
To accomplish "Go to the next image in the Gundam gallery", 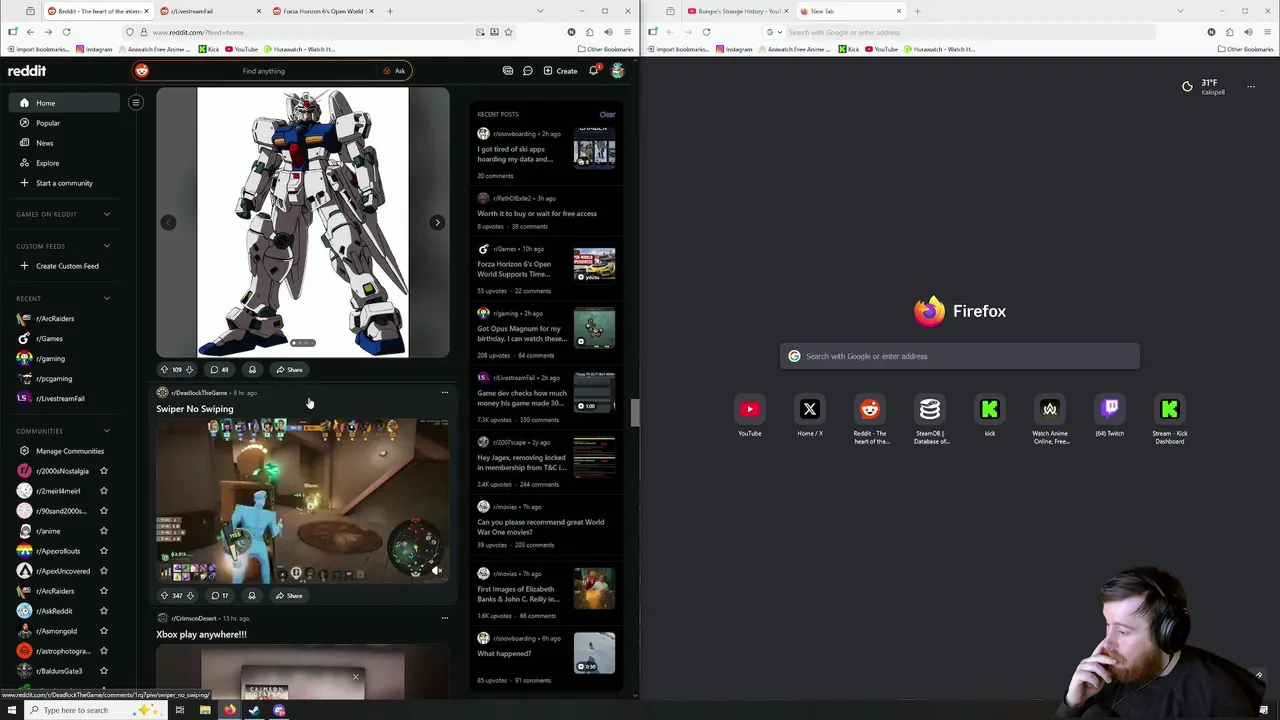I will click(x=437, y=222).
